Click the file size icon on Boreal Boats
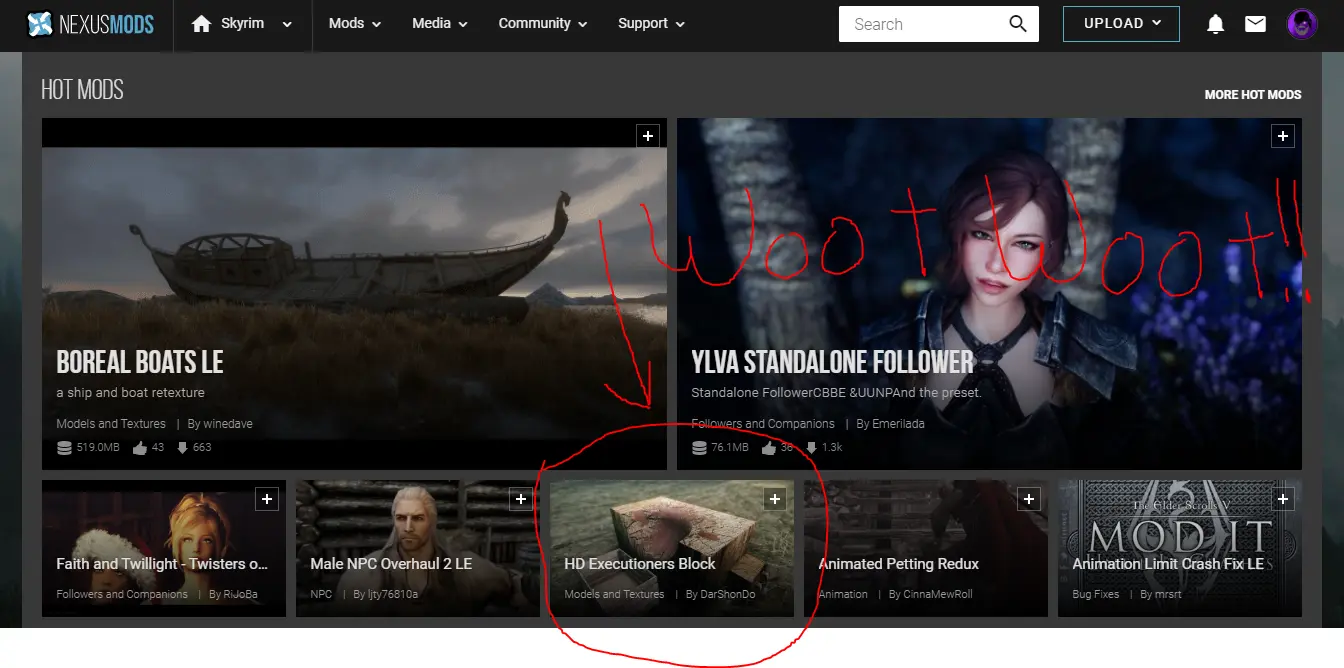The height and width of the screenshot is (668, 1344). (64, 448)
